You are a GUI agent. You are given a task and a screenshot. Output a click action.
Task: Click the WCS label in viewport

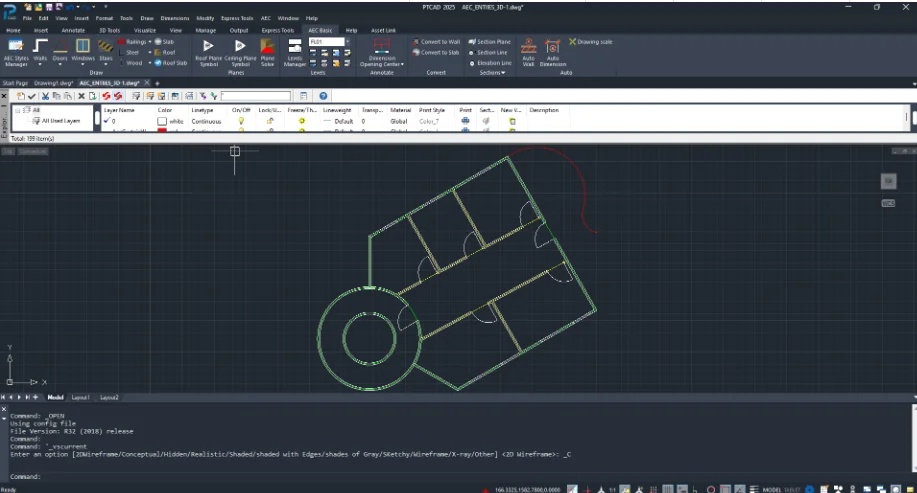click(x=888, y=203)
